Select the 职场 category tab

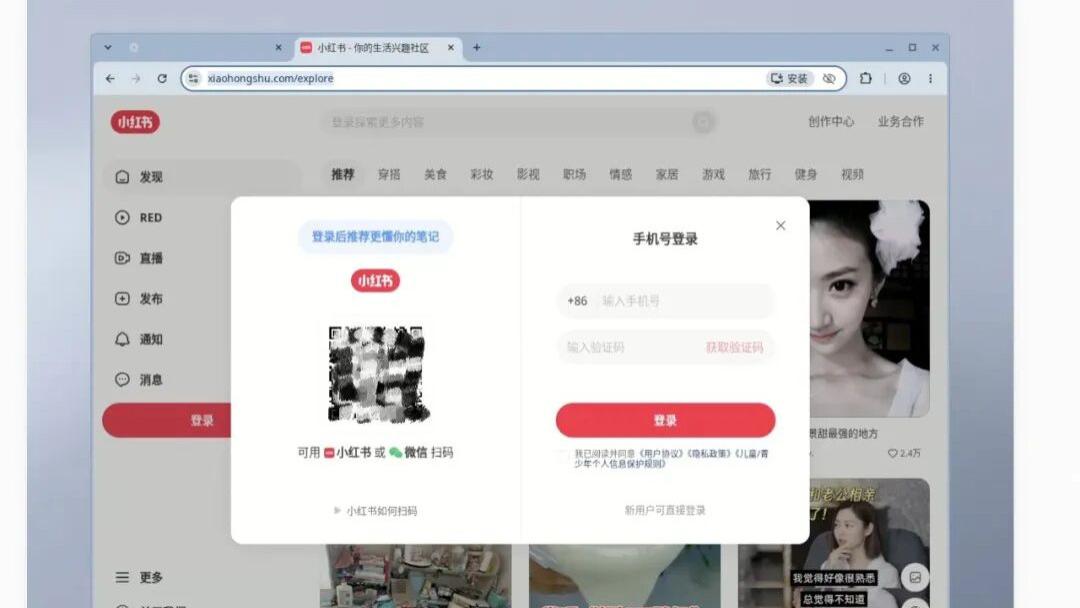tap(574, 174)
